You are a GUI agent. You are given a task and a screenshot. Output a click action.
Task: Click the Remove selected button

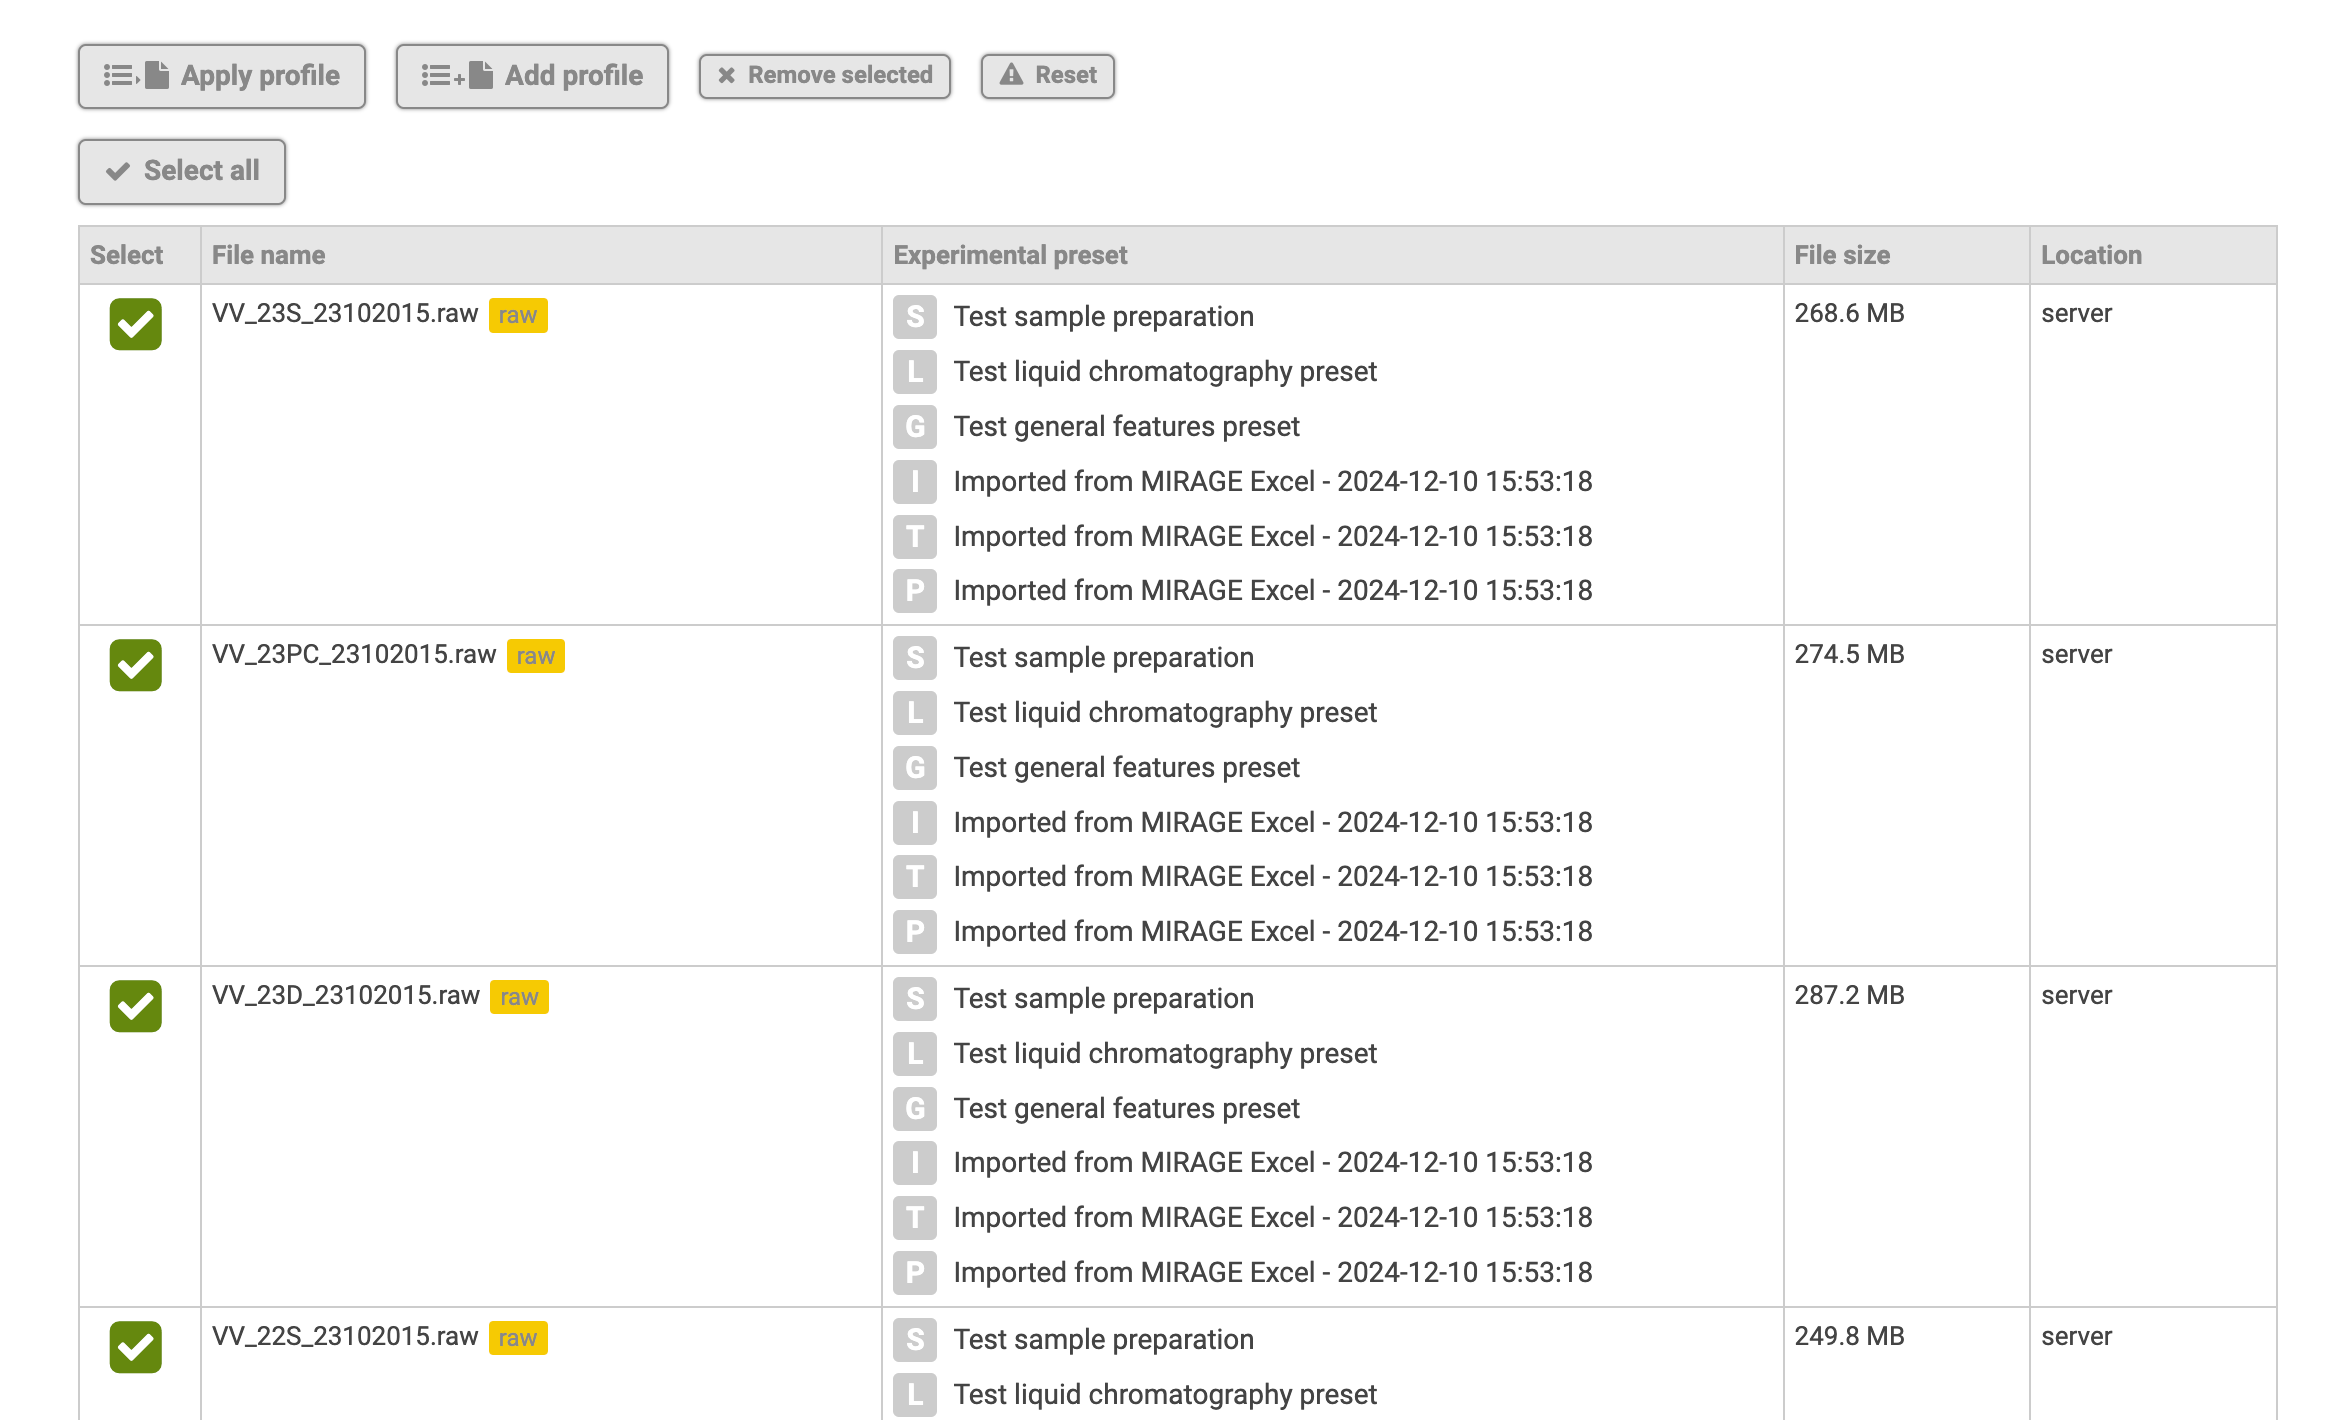pos(824,76)
